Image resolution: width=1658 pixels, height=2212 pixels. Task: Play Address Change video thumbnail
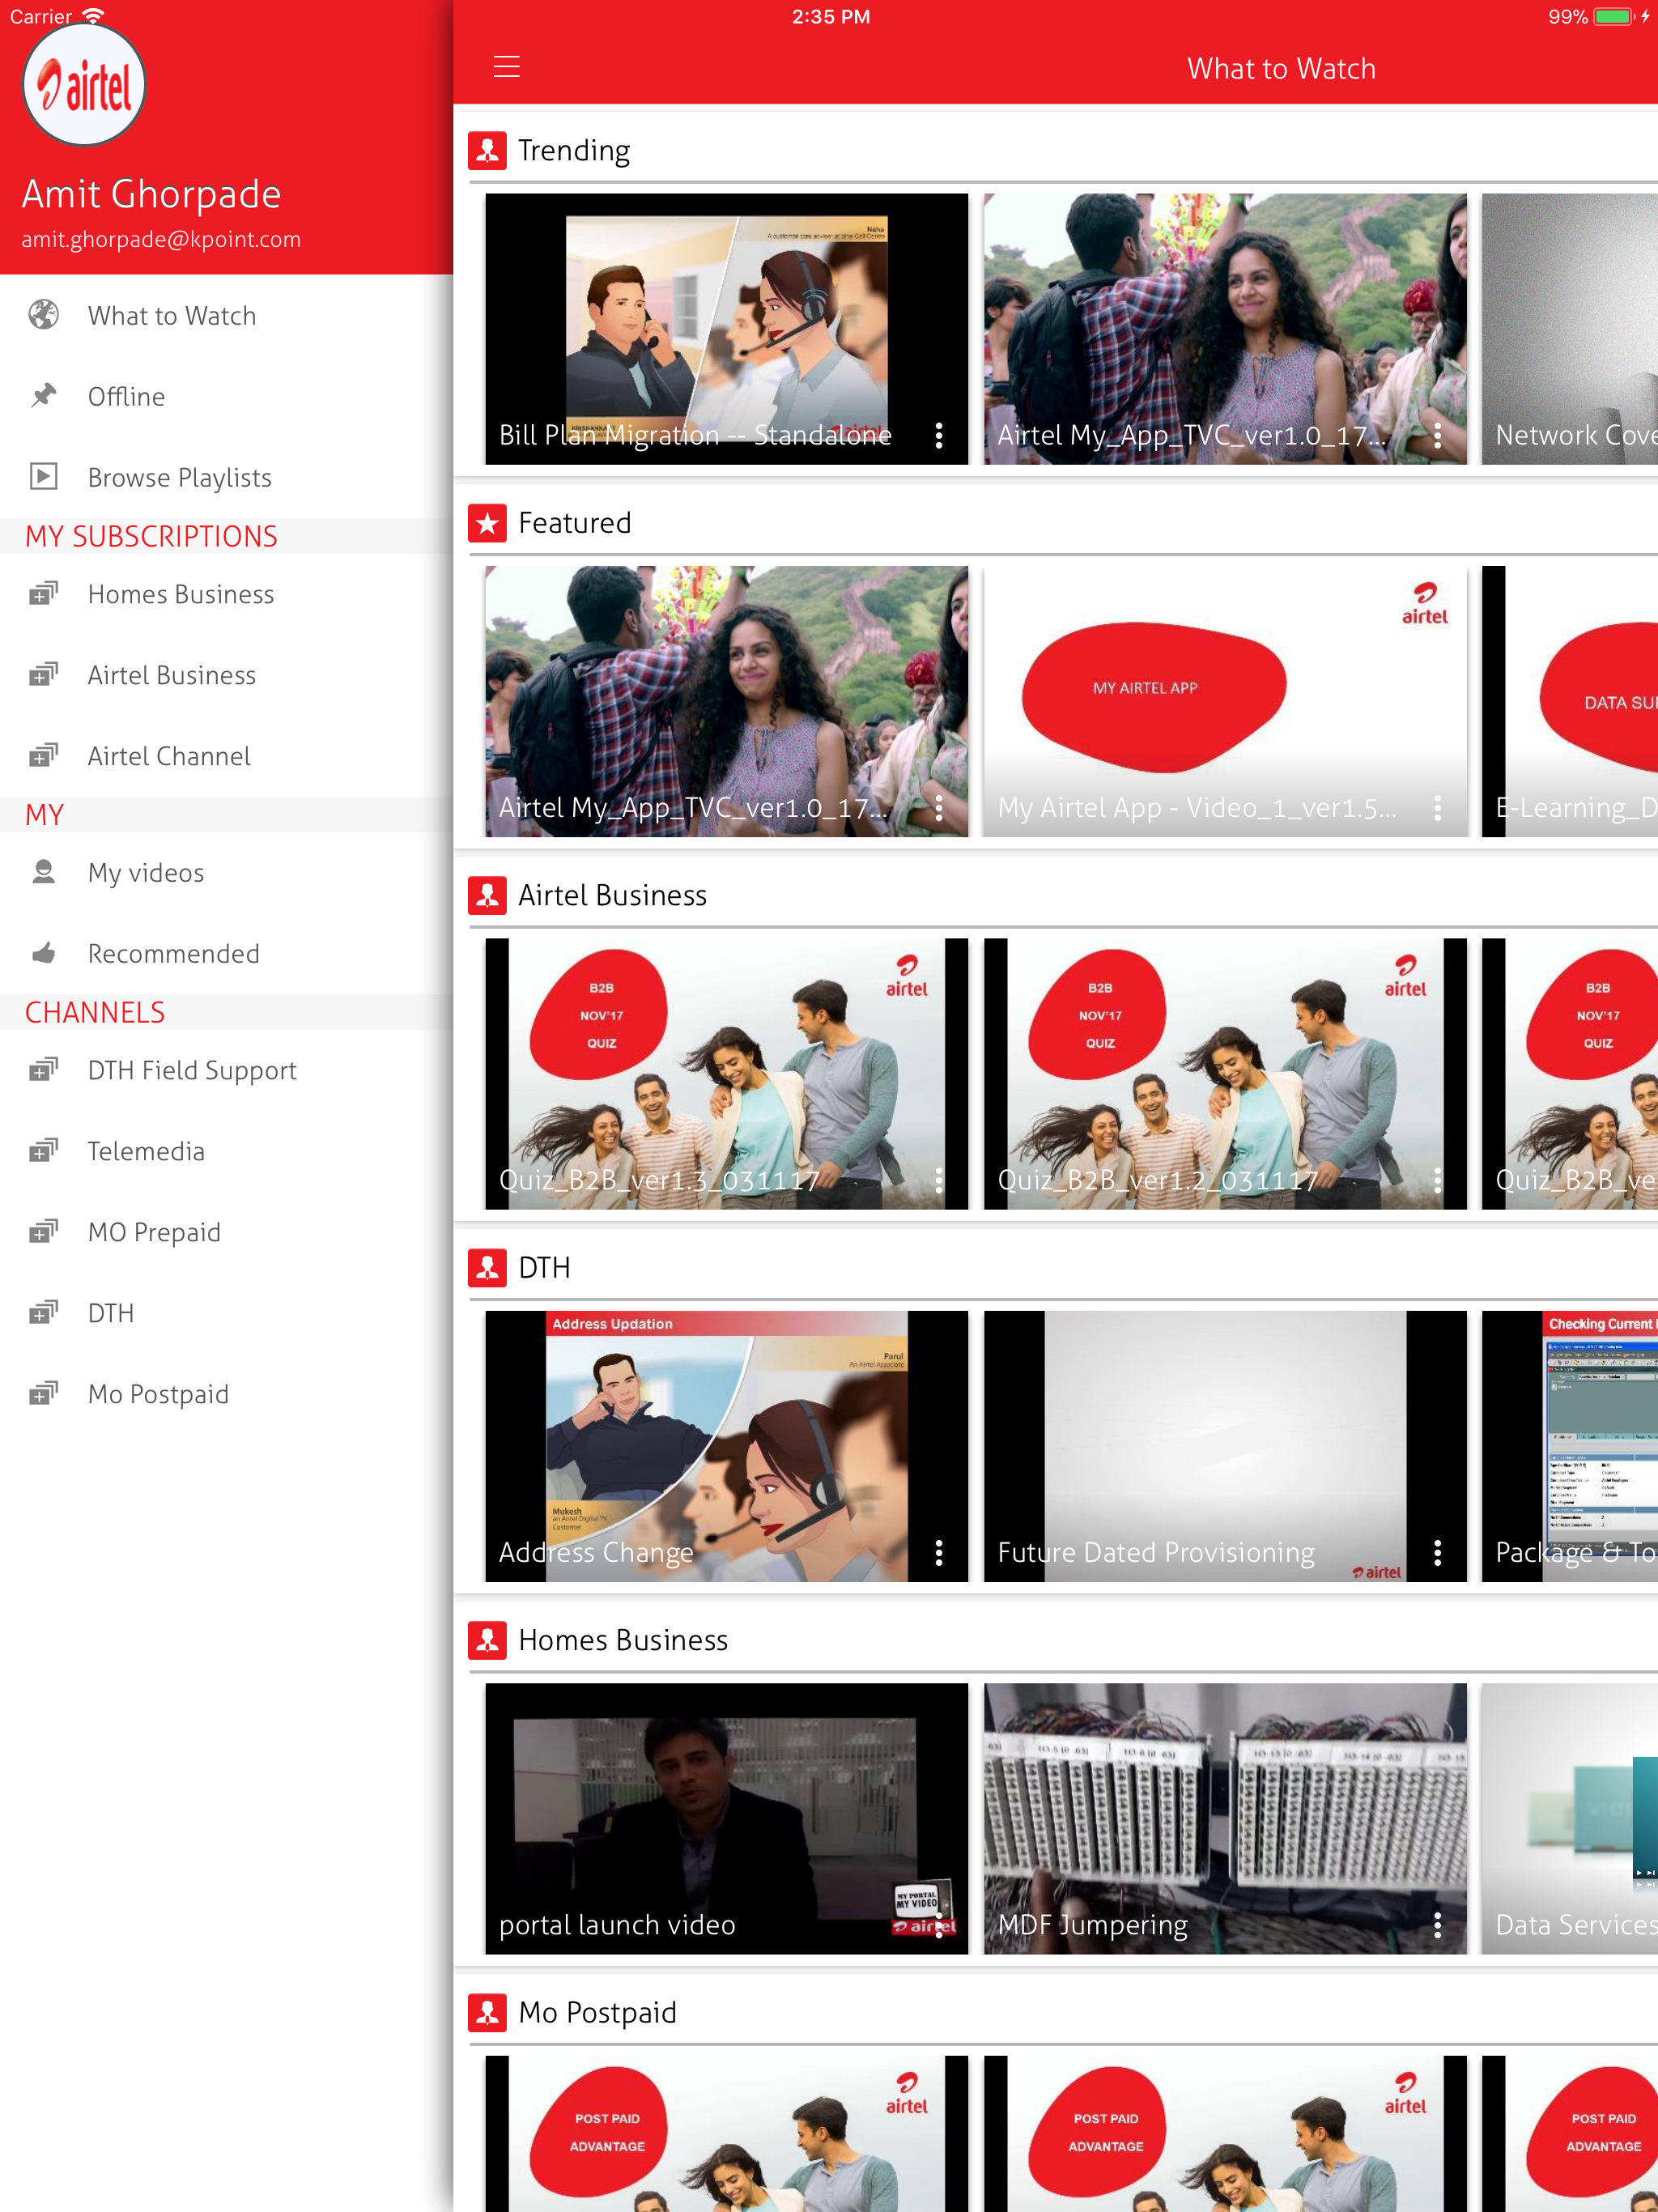pos(726,1446)
